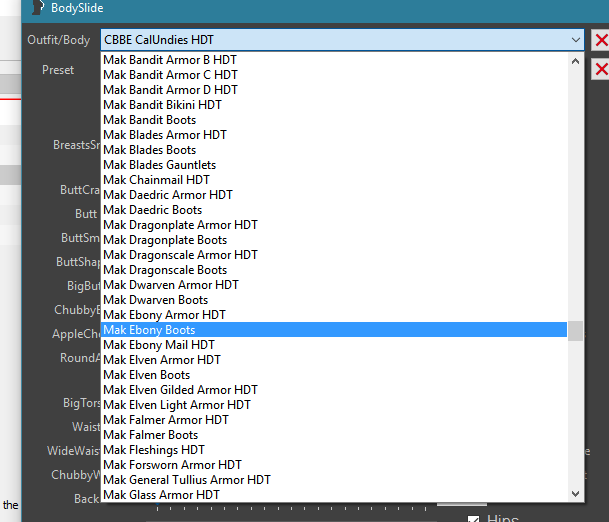The width and height of the screenshot is (609, 522).
Task: Toggle the Hips checkbox
Action: pos(473,519)
